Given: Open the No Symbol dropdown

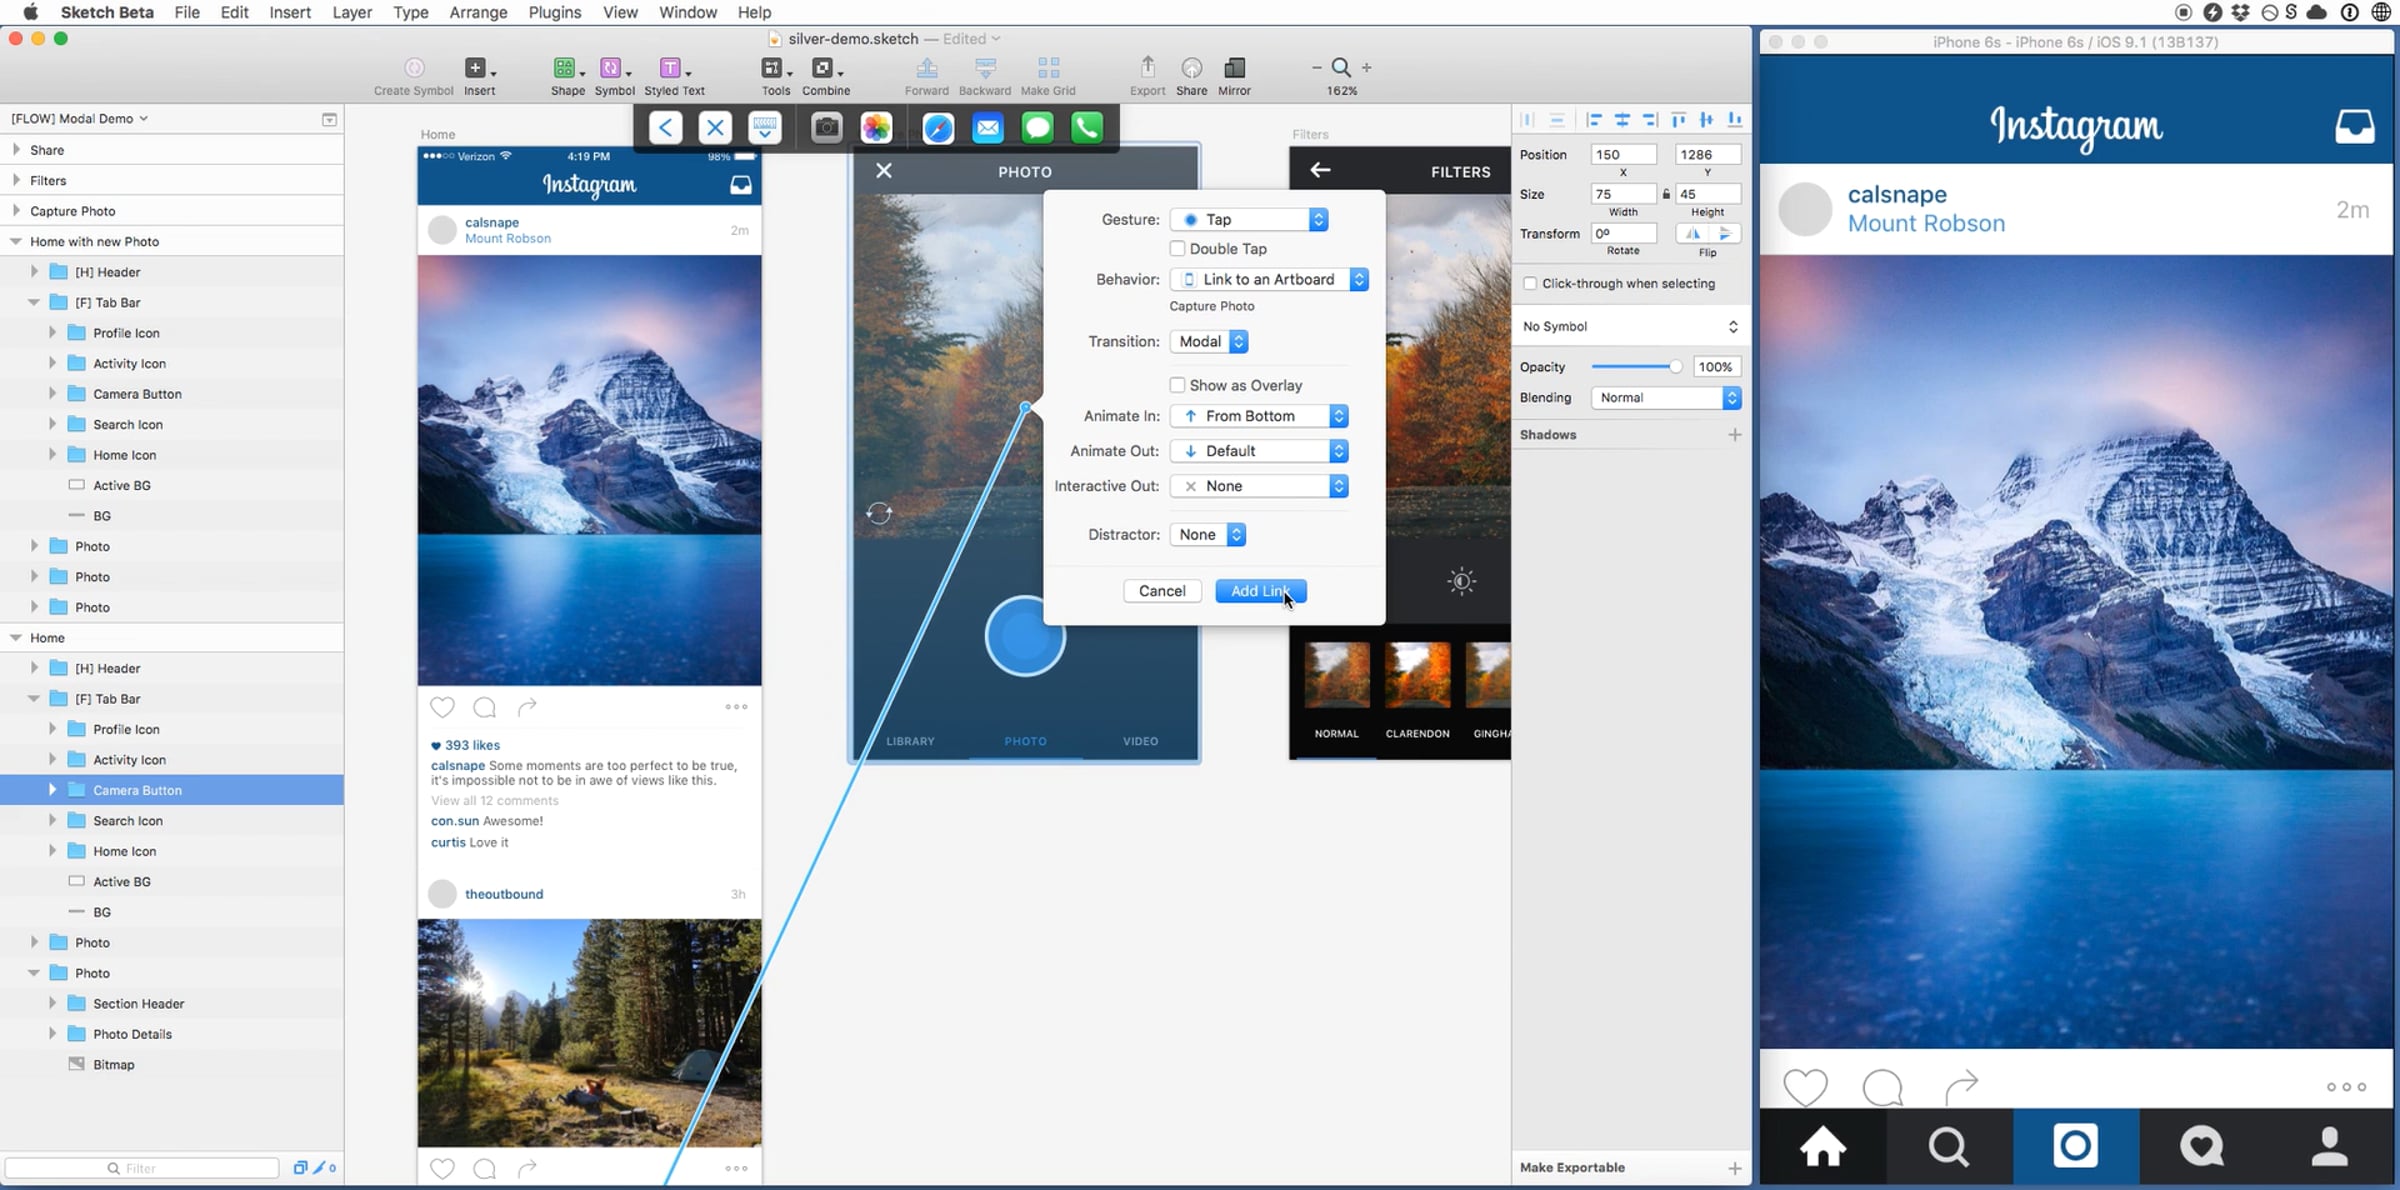Looking at the screenshot, I should coord(1629,327).
